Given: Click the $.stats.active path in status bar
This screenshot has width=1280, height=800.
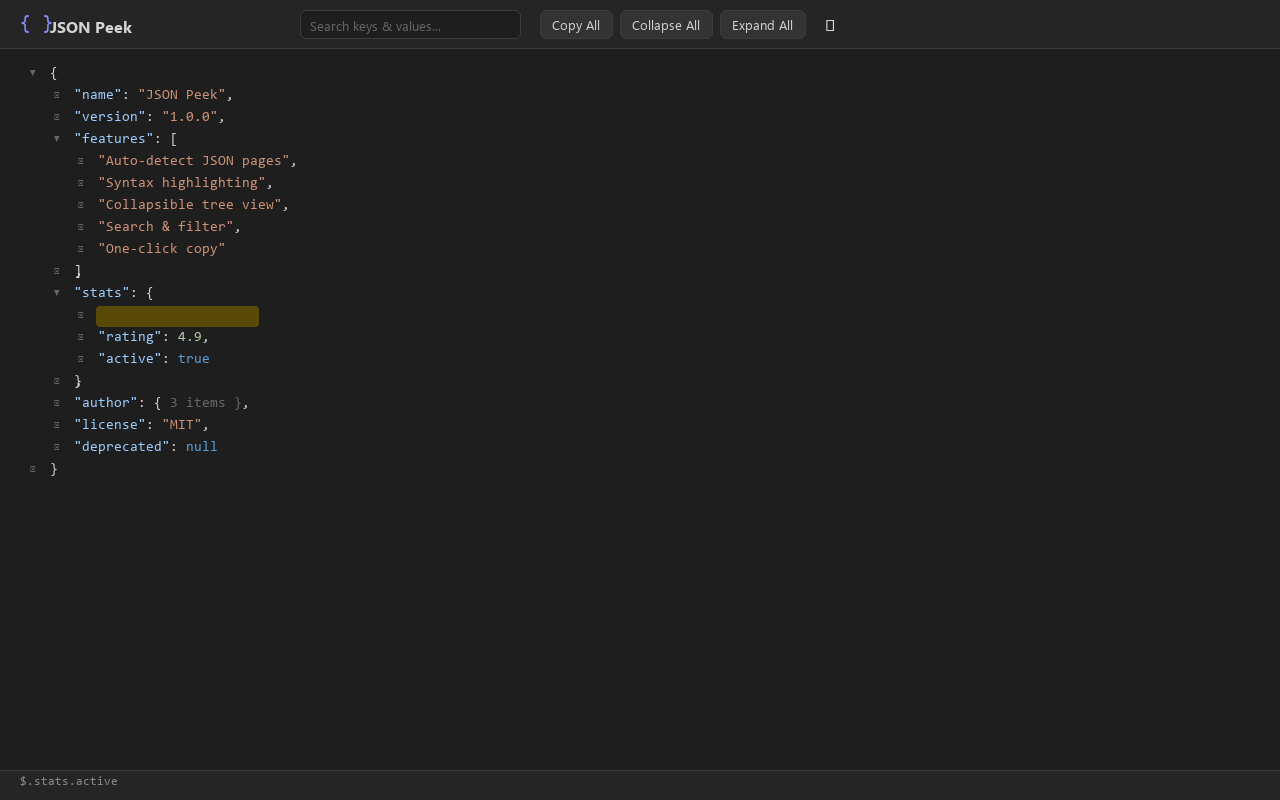Looking at the screenshot, I should pos(69,781).
